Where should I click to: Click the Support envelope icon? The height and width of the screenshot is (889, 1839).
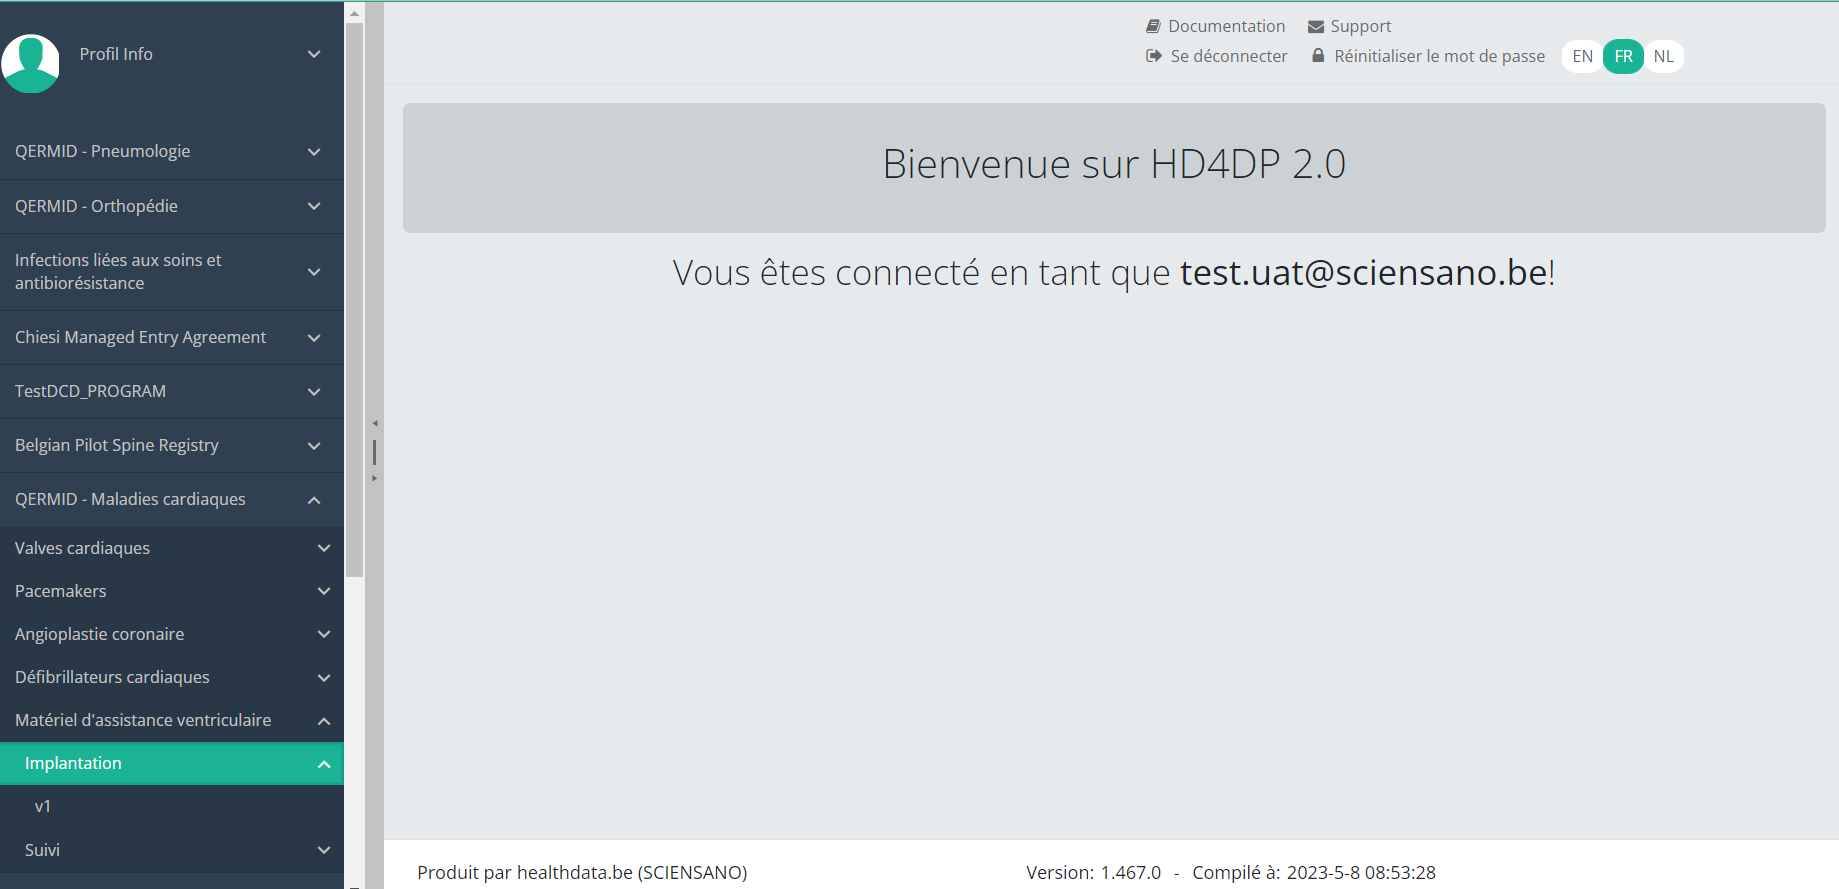point(1316,27)
